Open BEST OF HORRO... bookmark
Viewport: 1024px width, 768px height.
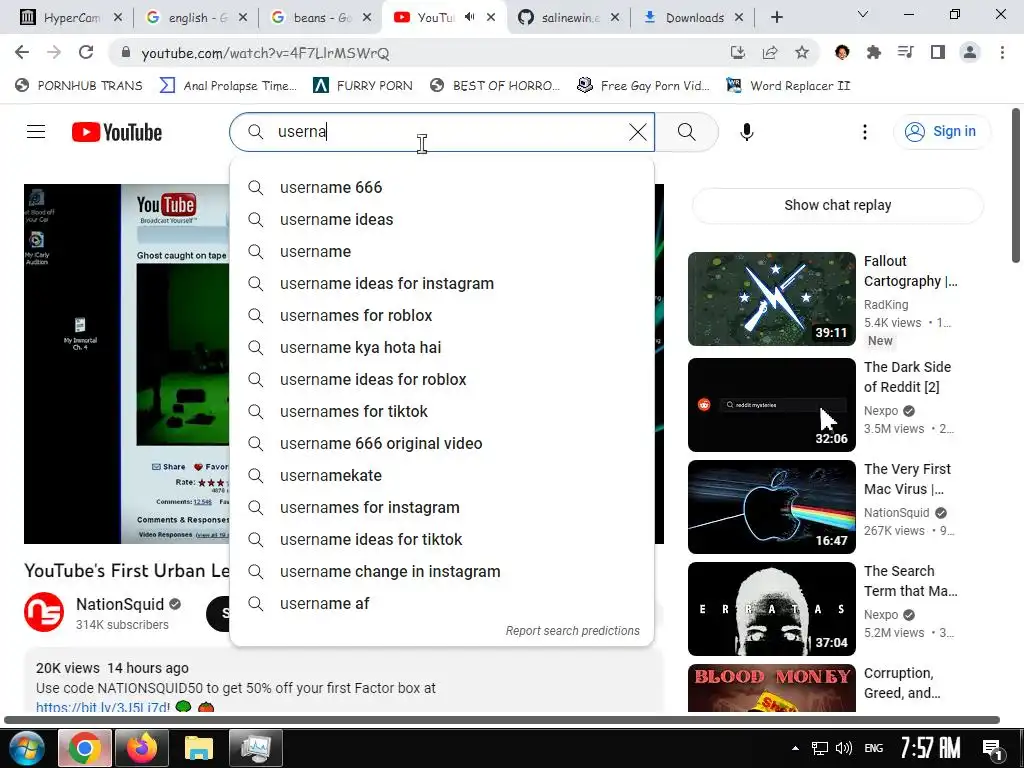(x=494, y=86)
